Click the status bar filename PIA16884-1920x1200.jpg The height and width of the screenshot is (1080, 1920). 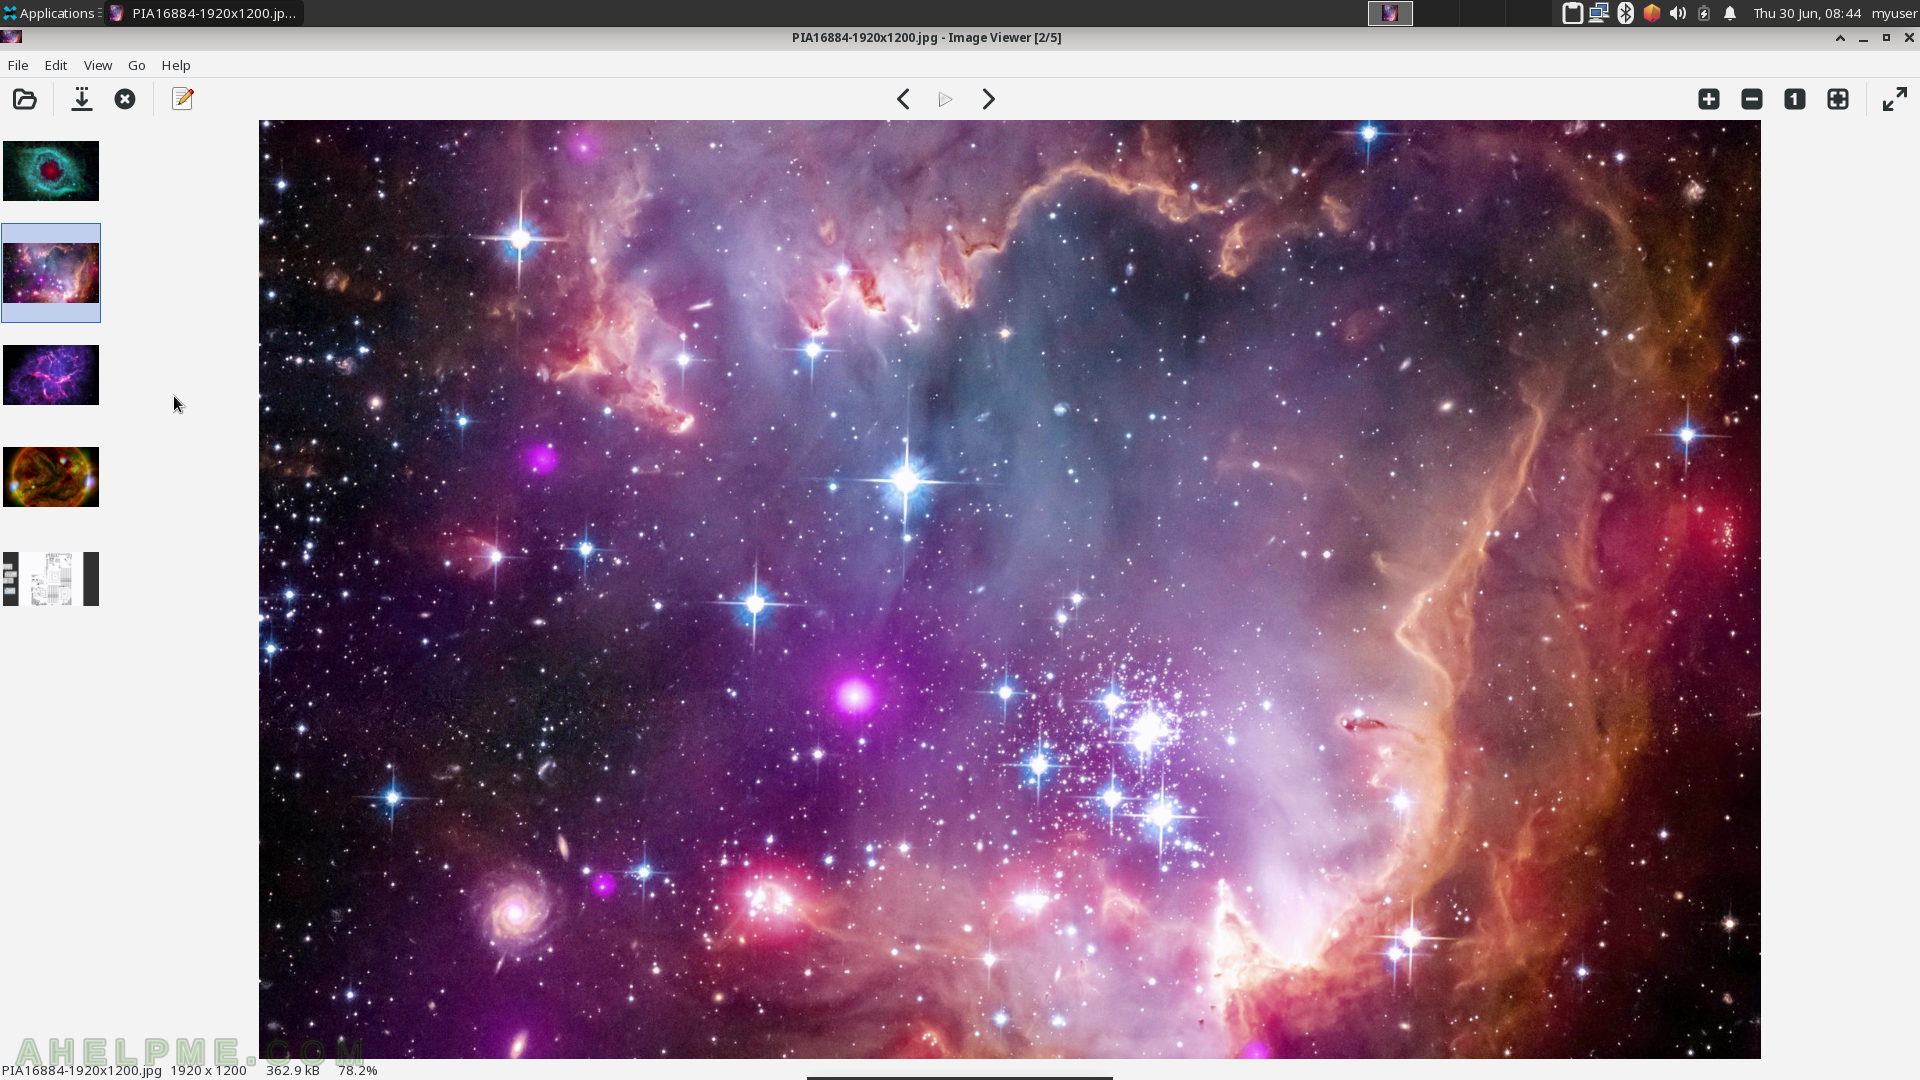(82, 1070)
